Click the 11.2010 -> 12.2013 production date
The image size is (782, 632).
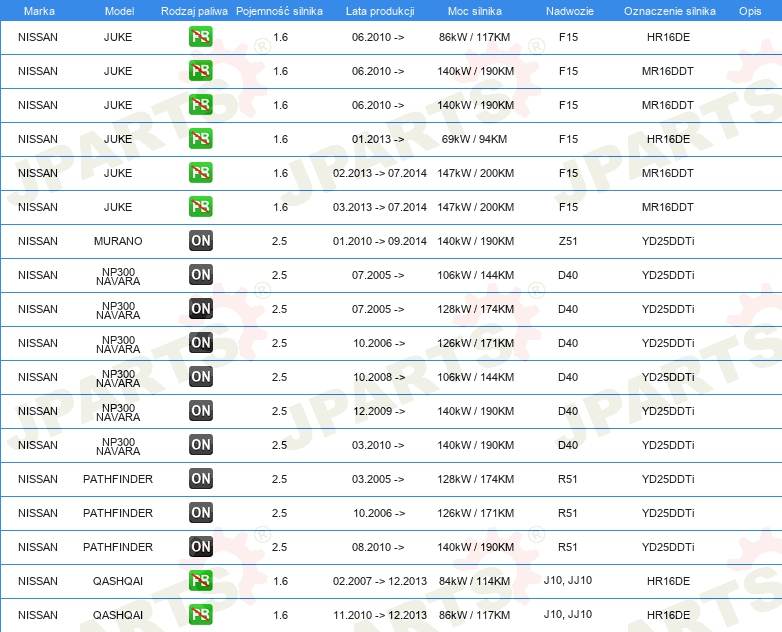pos(380,615)
